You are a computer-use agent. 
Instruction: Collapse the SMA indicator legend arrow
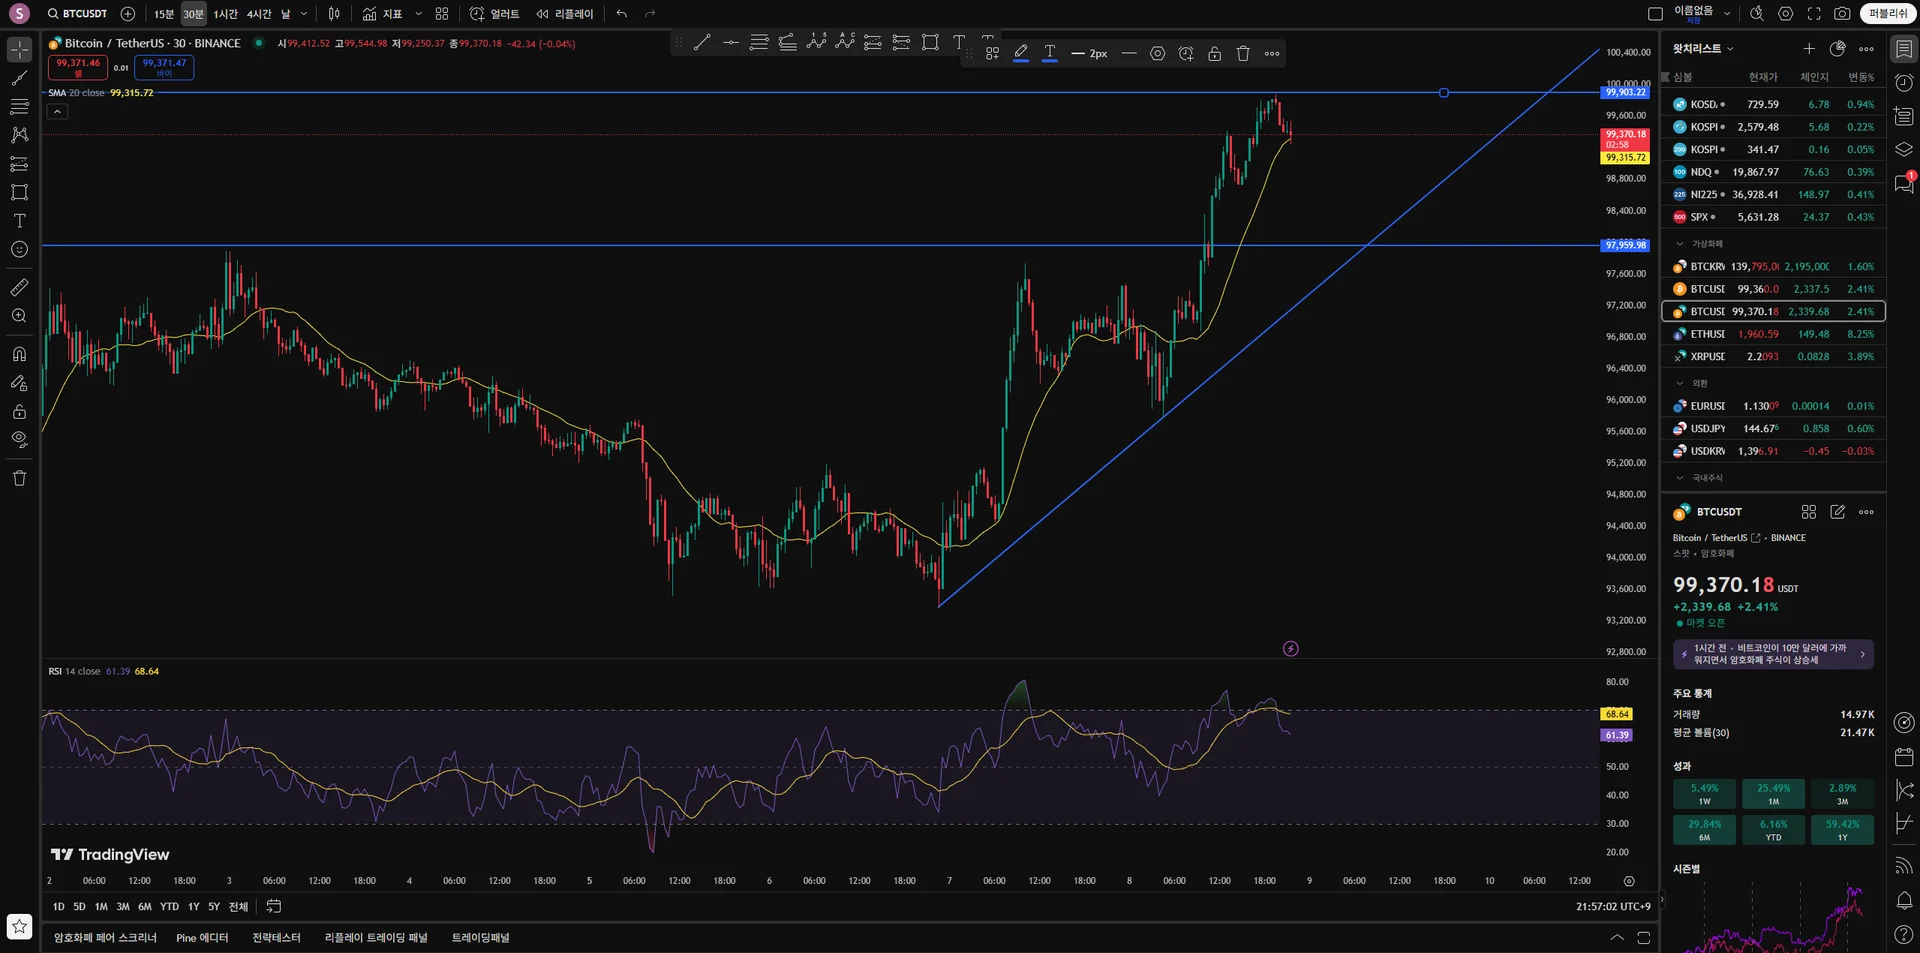[x=58, y=111]
